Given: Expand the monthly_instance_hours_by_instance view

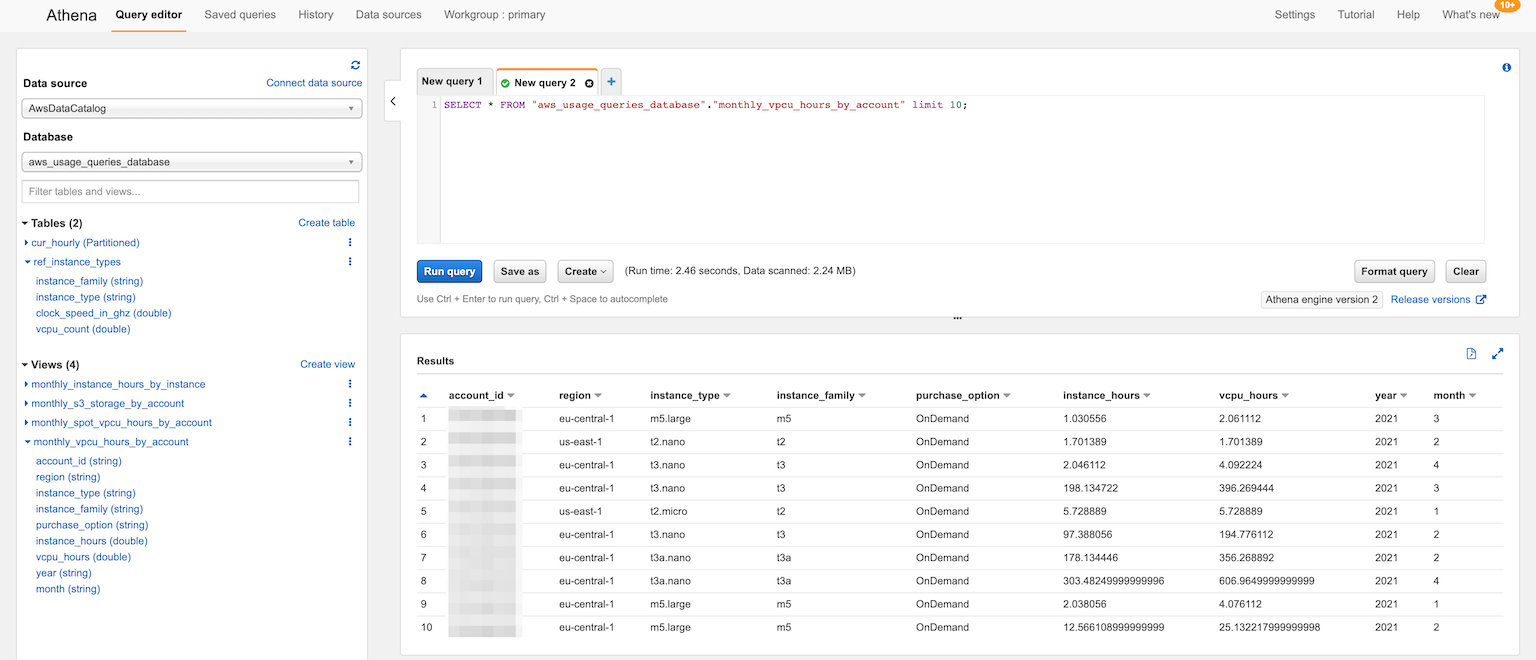Looking at the screenshot, I should [27, 384].
